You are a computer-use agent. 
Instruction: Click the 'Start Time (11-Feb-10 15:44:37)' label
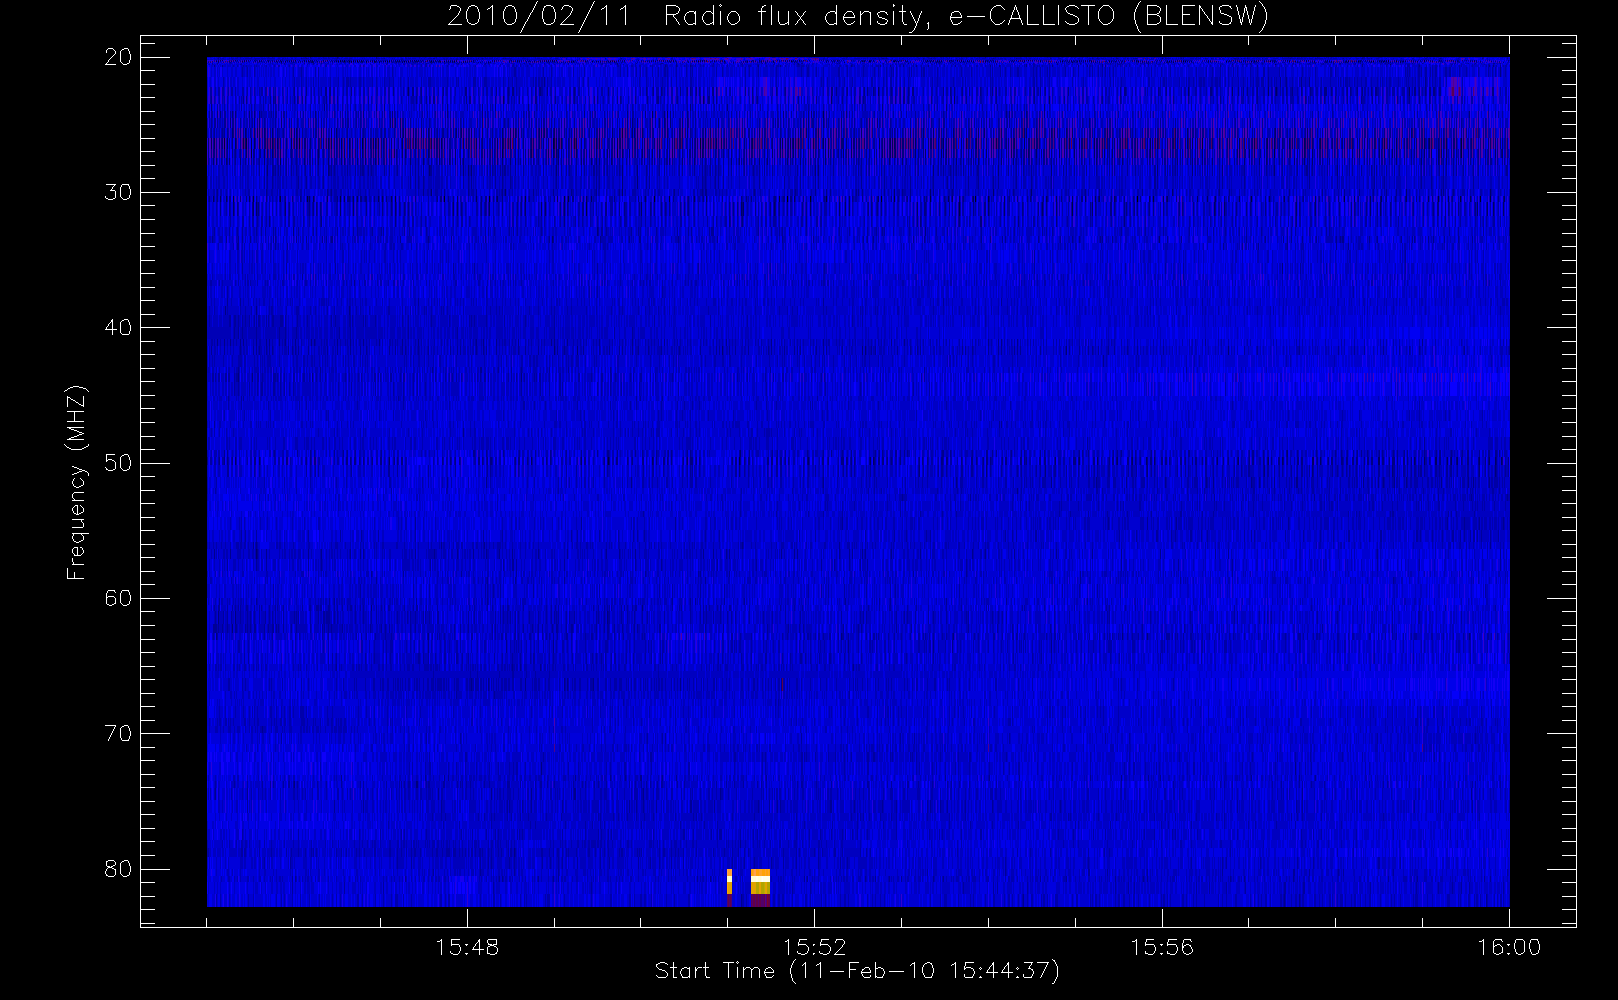pos(857,971)
